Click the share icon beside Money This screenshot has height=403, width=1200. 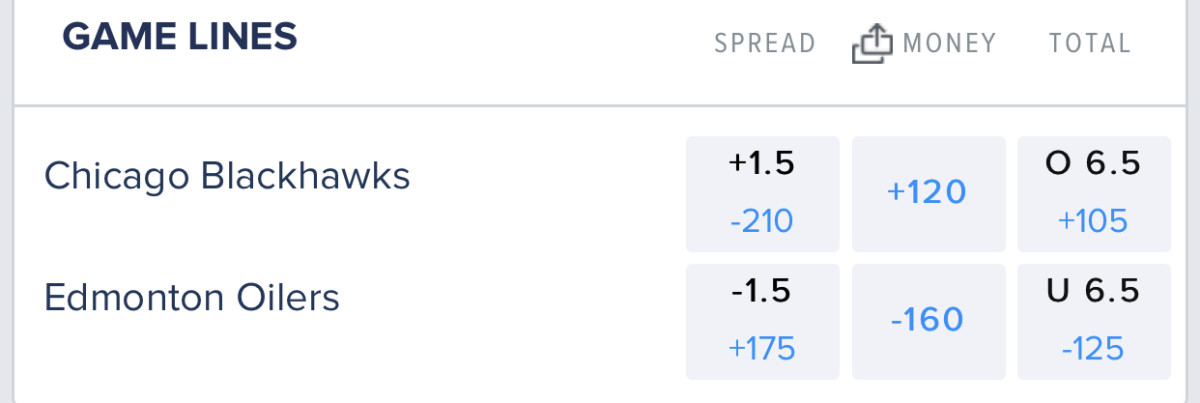pyautogui.click(x=871, y=44)
